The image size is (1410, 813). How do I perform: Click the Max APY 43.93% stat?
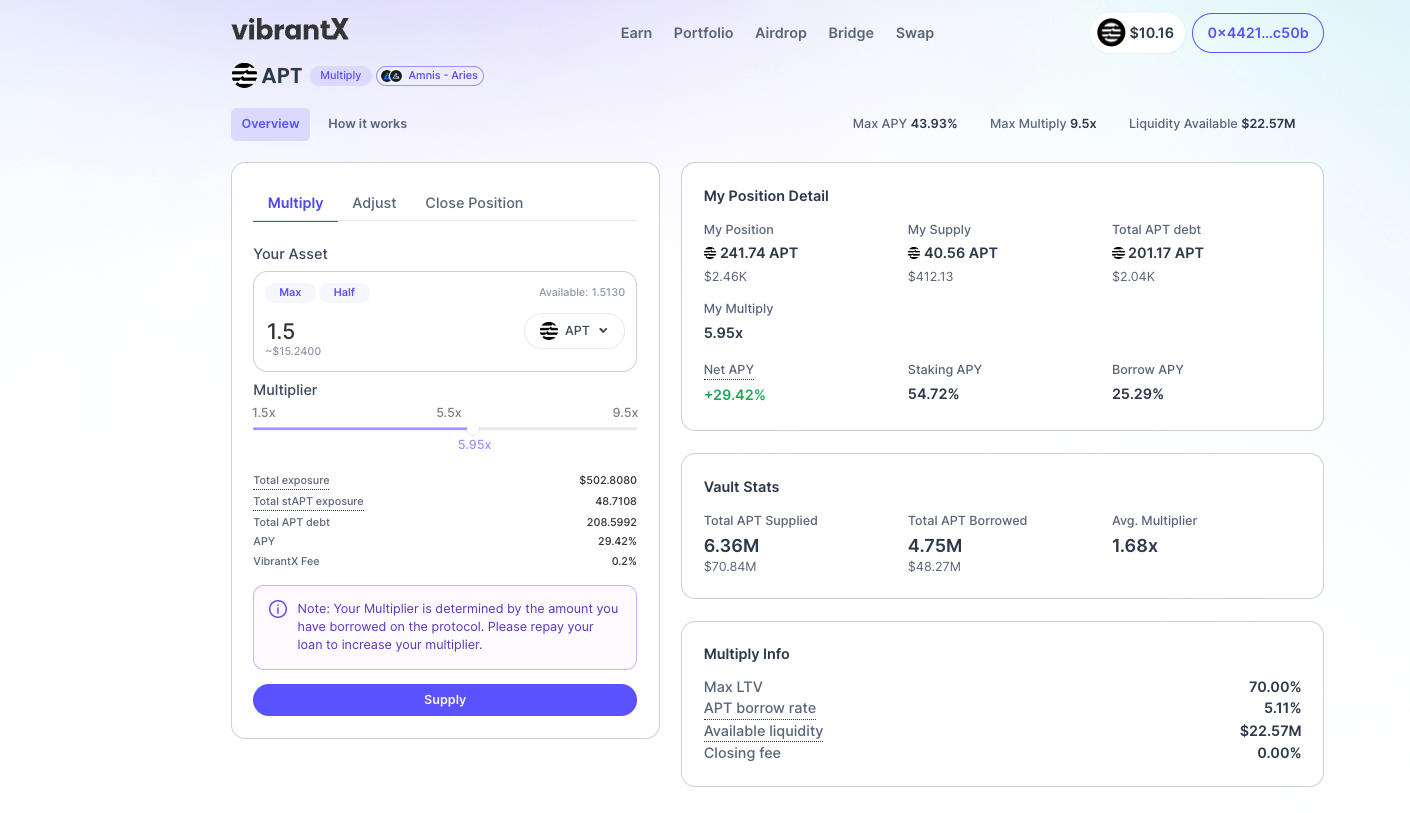point(905,124)
